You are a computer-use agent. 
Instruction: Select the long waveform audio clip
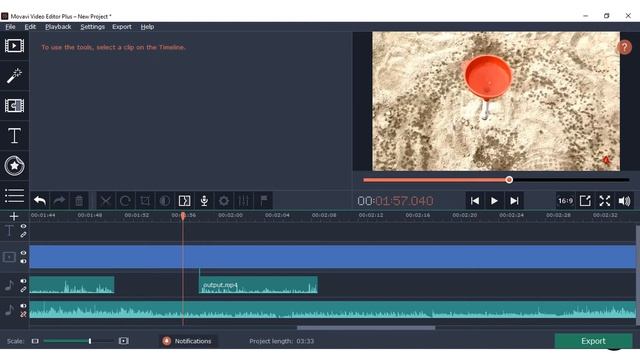(333, 310)
